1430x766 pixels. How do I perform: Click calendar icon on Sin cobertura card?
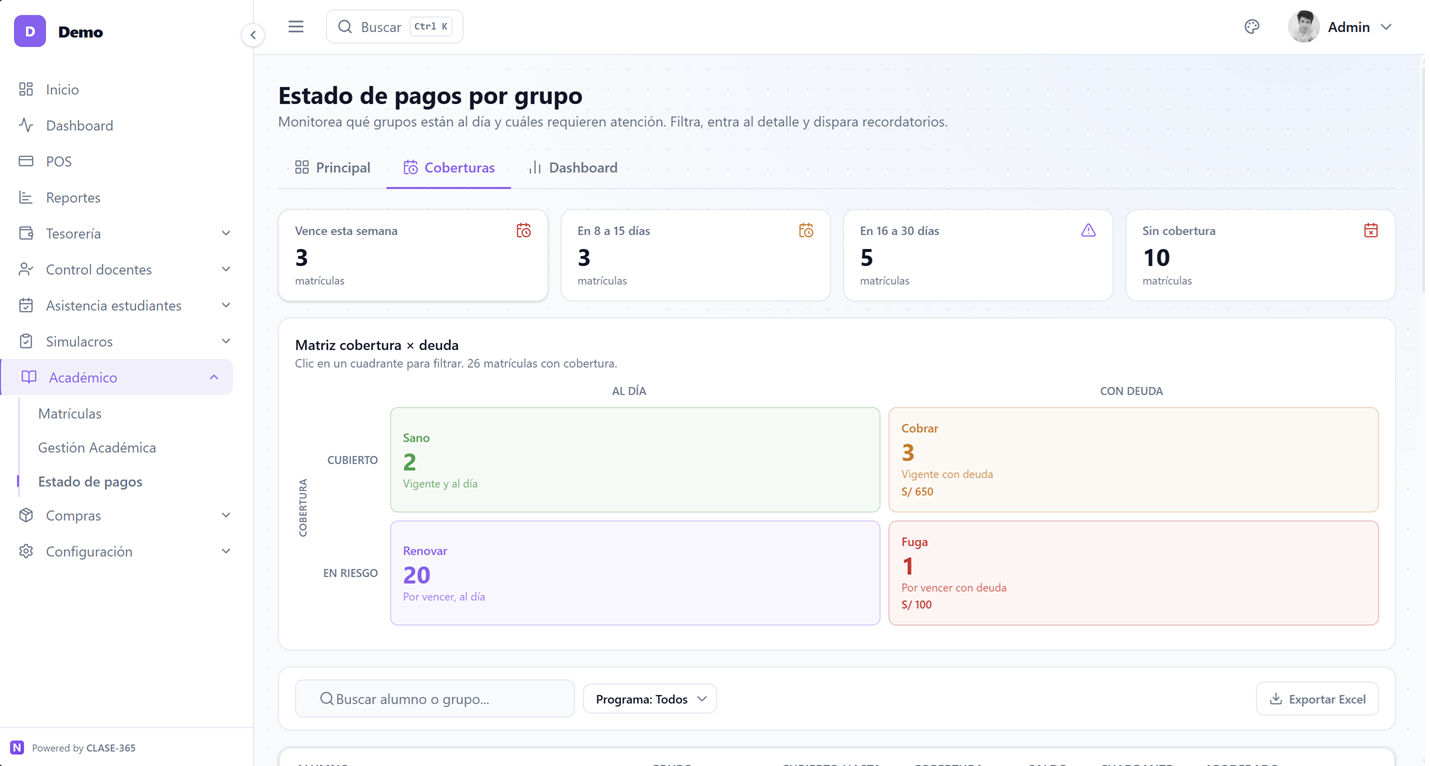(x=1371, y=231)
